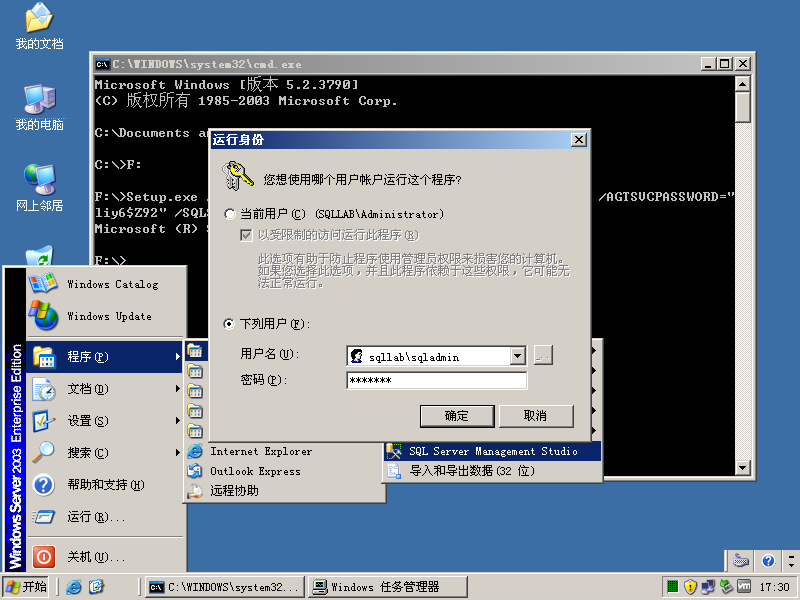Screen dimensions: 800x600
Task: Click cmd window scrollbar up arrow
Action: pyautogui.click(x=743, y=84)
